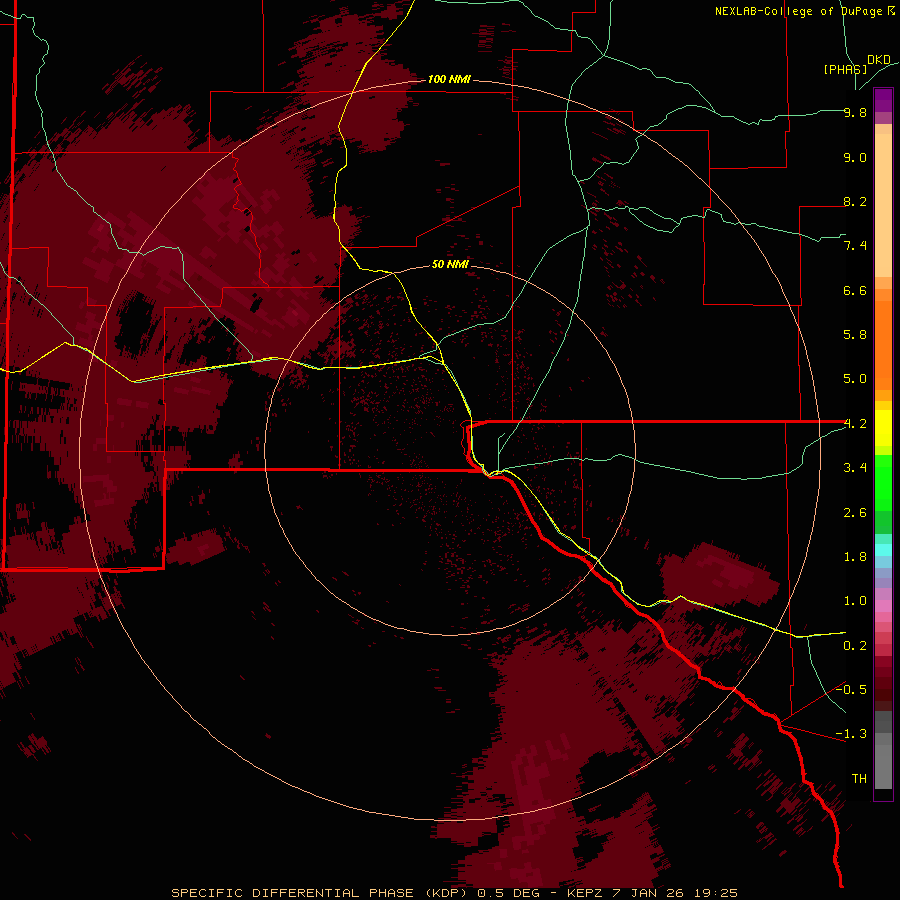This screenshot has height=900, width=900.
Task: Pick the bright green band of the color scale
Action: (x=883, y=484)
